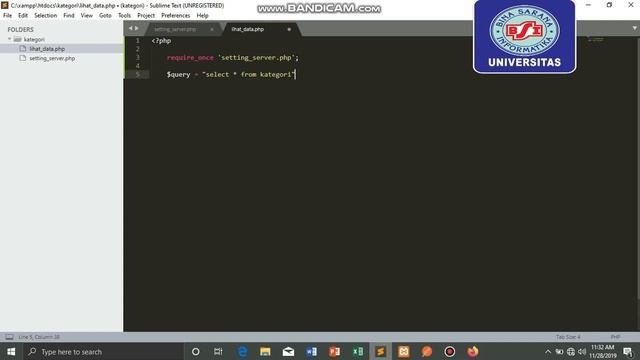Image resolution: width=640 pixels, height=360 pixels.
Task: Place cursor on the <?php line
Action: pyautogui.click(x=161, y=41)
